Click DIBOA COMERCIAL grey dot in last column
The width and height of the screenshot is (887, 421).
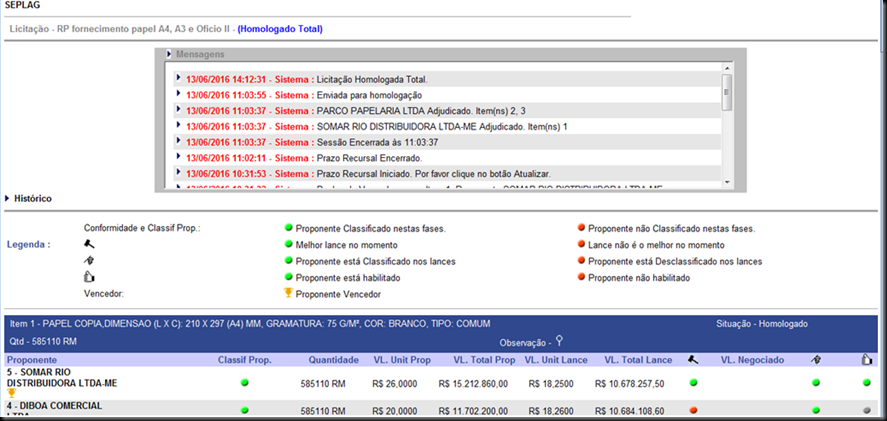867,410
